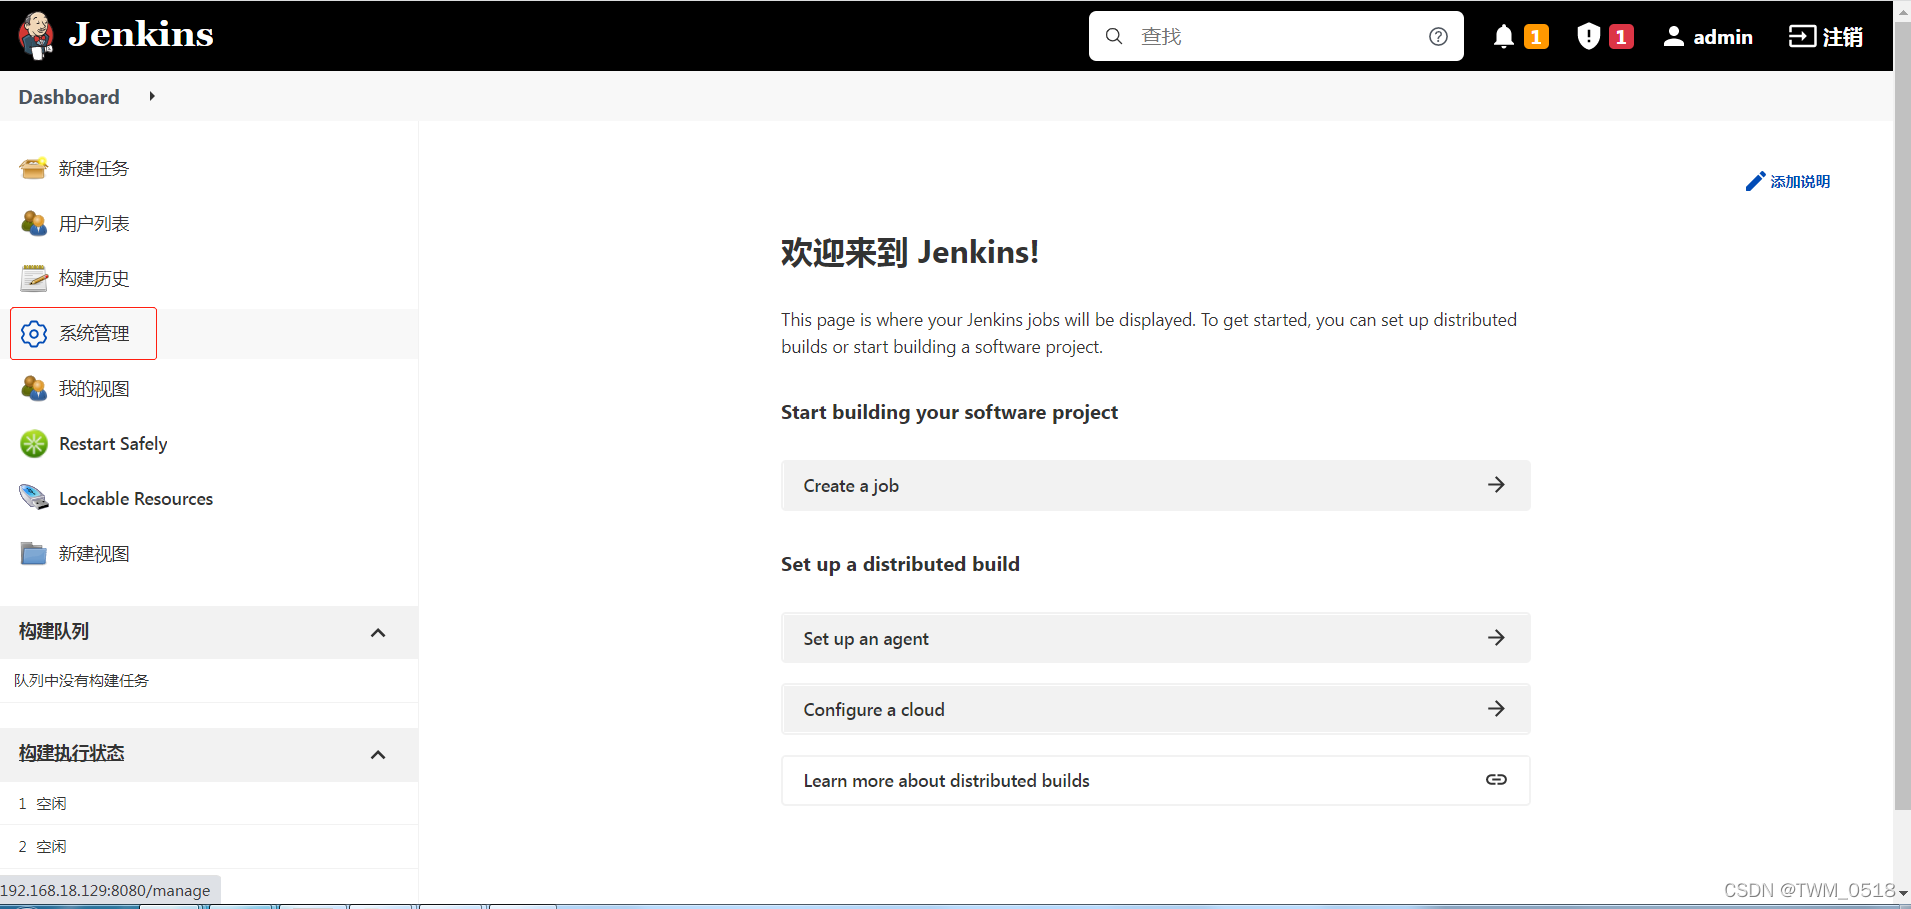
Task: Click the logout arrow icon
Action: point(1802,37)
